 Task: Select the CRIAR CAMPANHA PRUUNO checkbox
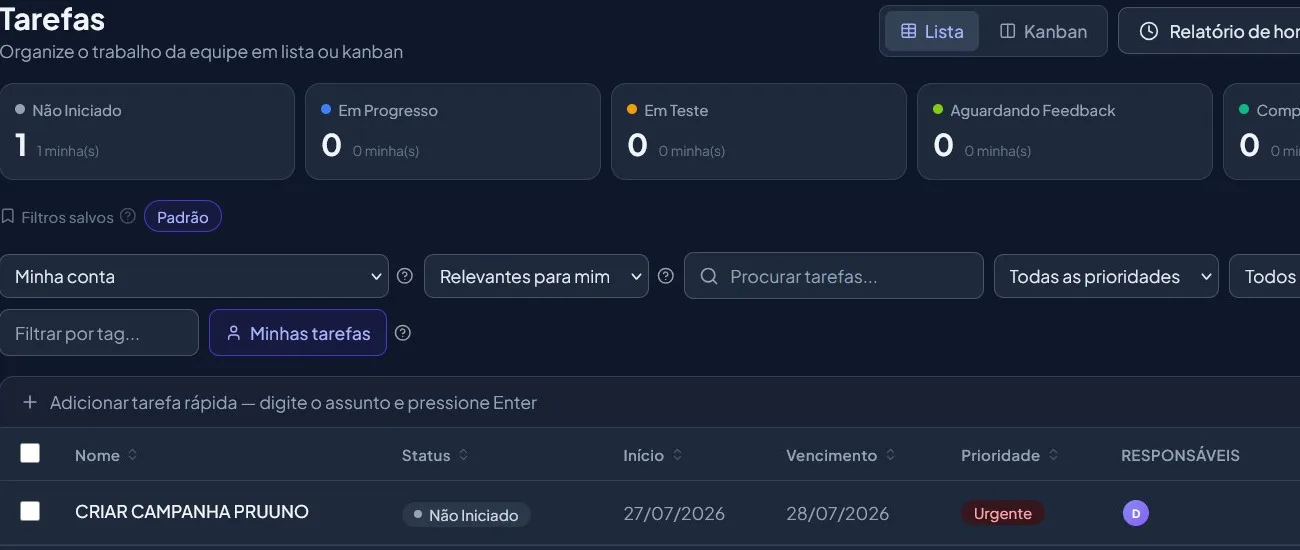30,511
